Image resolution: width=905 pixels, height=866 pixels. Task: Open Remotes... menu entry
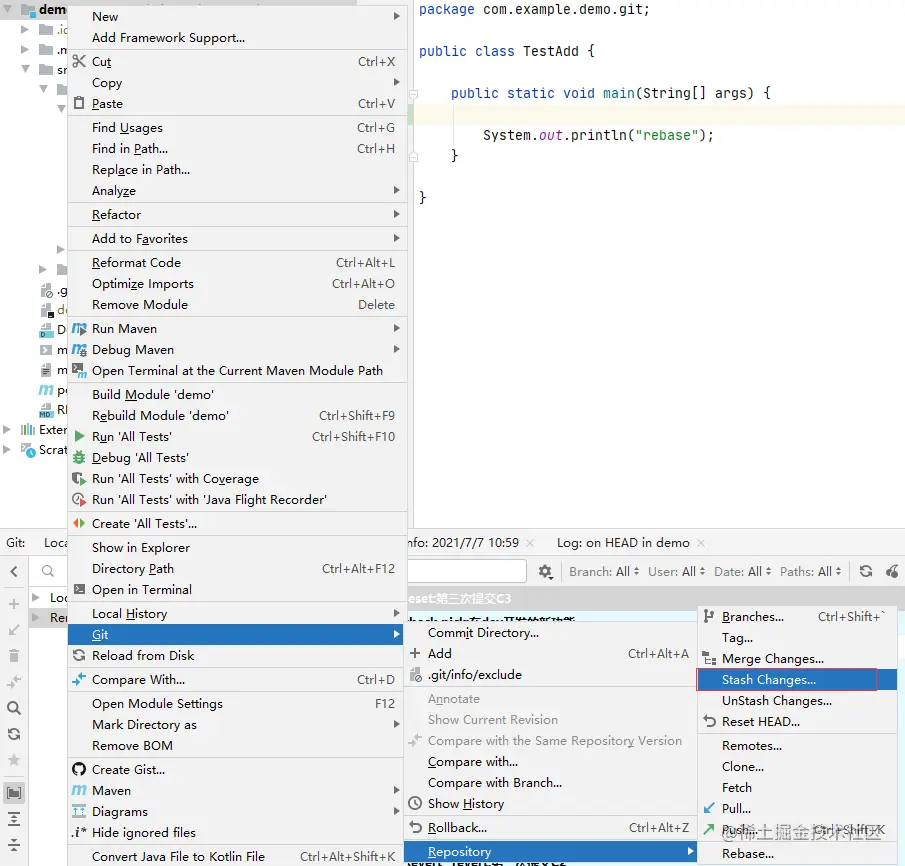click(796, 745)
